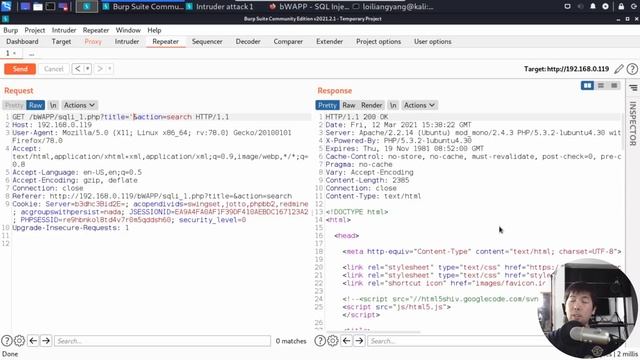This screenshot has height=360, width=640.
Task: Switch response view to Render
Action: coord(371,105)
